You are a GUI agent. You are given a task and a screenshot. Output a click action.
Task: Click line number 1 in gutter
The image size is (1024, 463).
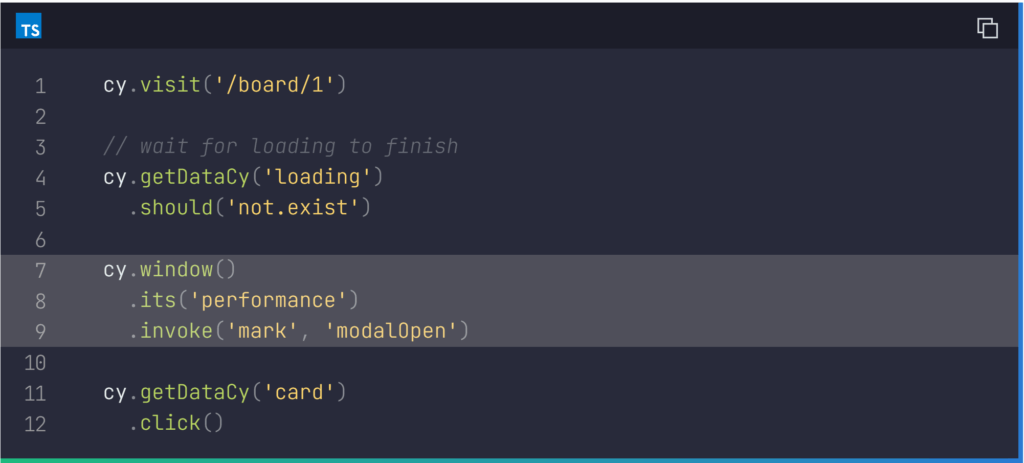click(x=40, y=86)
